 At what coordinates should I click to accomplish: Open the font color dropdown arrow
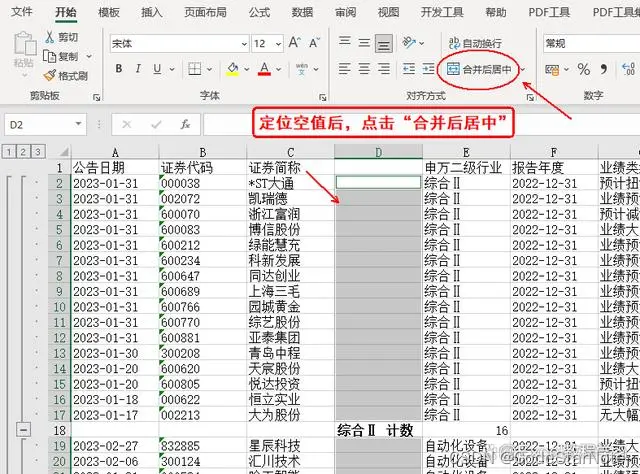278,69
